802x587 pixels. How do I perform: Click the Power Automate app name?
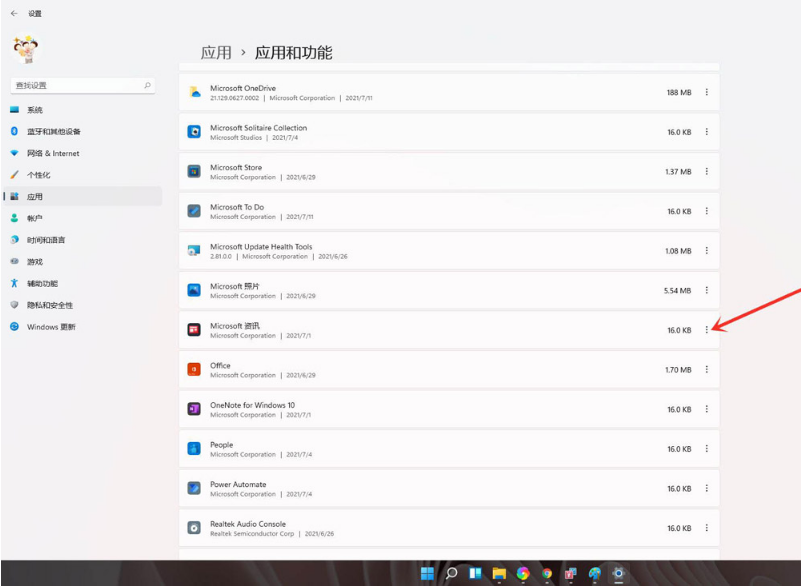point(238,484)
